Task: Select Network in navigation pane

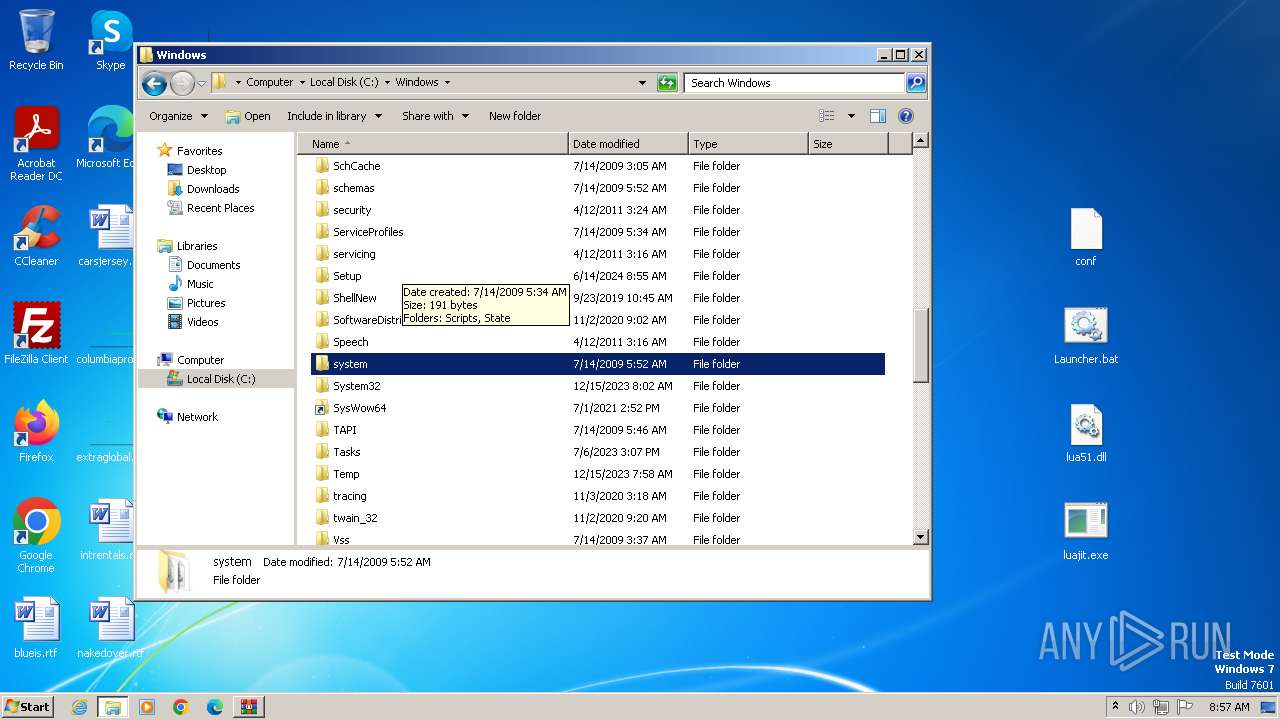Action: (197, 417)
